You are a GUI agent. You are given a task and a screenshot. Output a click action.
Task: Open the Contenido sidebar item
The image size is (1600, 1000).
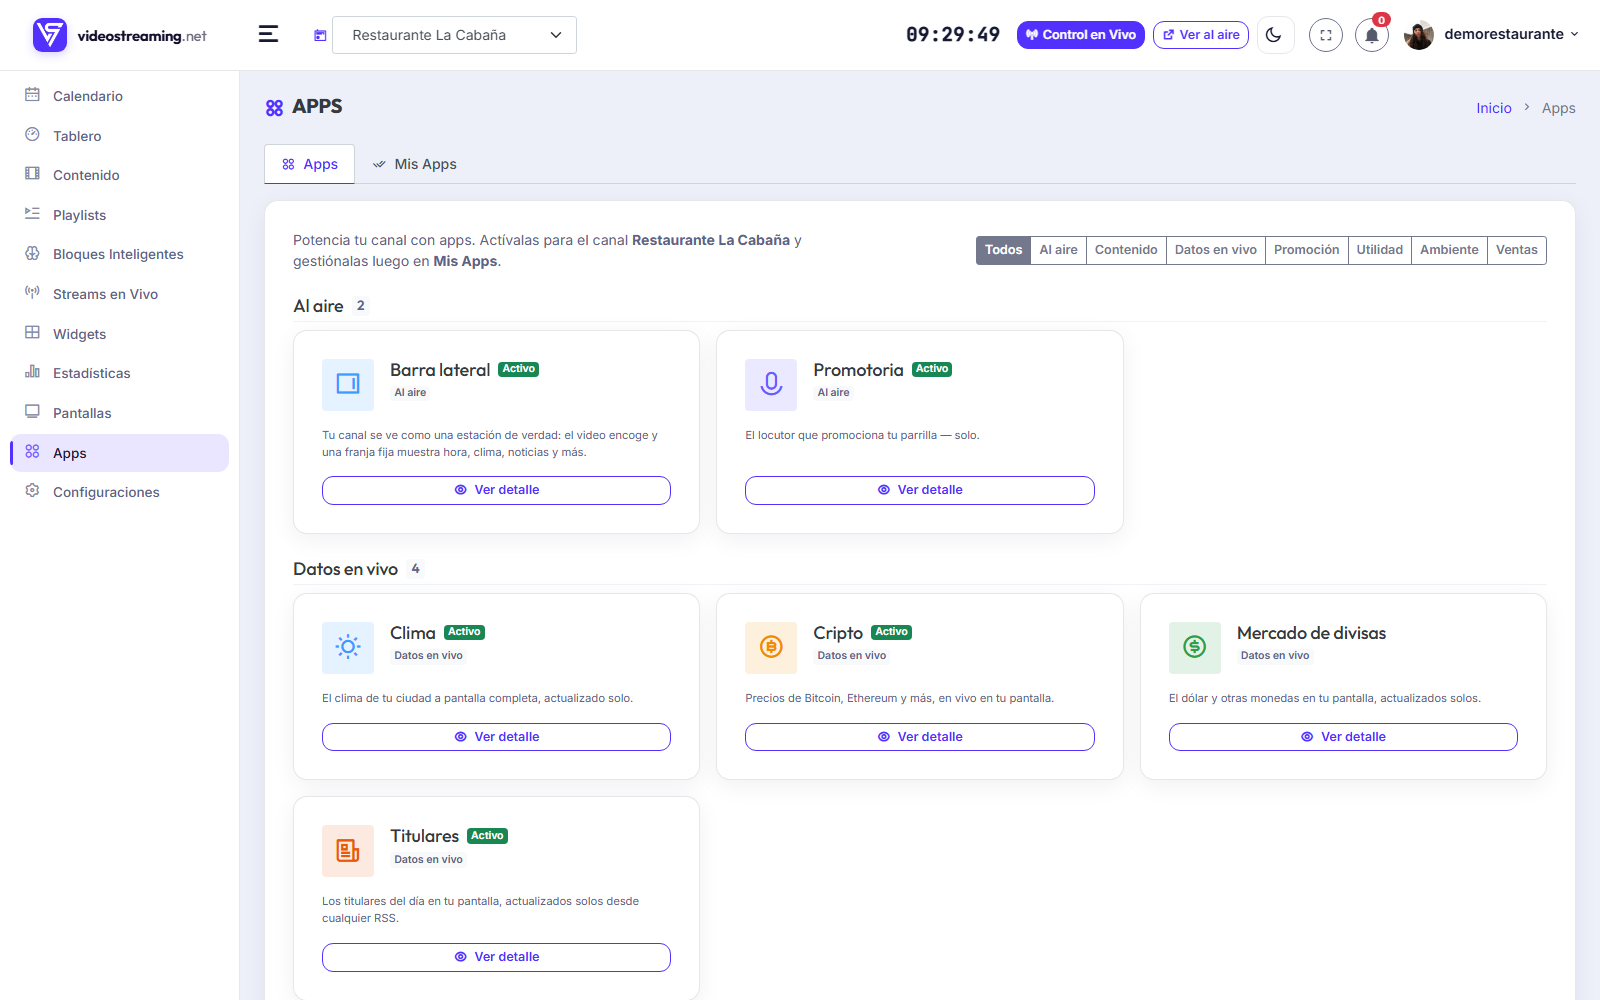(x=119, y=175)
